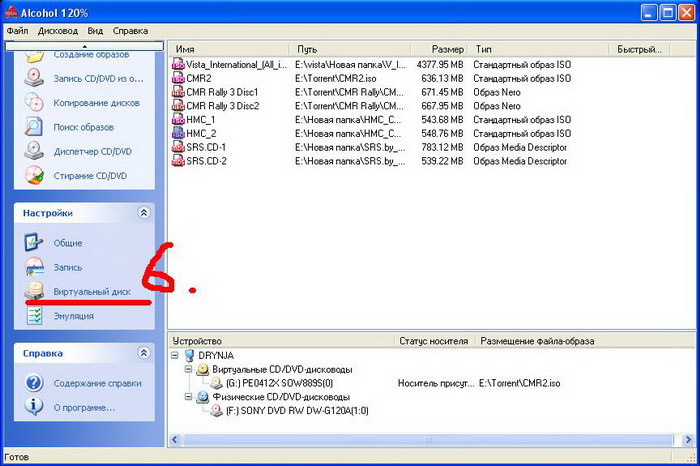Click the Копирование дисков icon
Screen dimensions: 700x466
pos(34,103)
